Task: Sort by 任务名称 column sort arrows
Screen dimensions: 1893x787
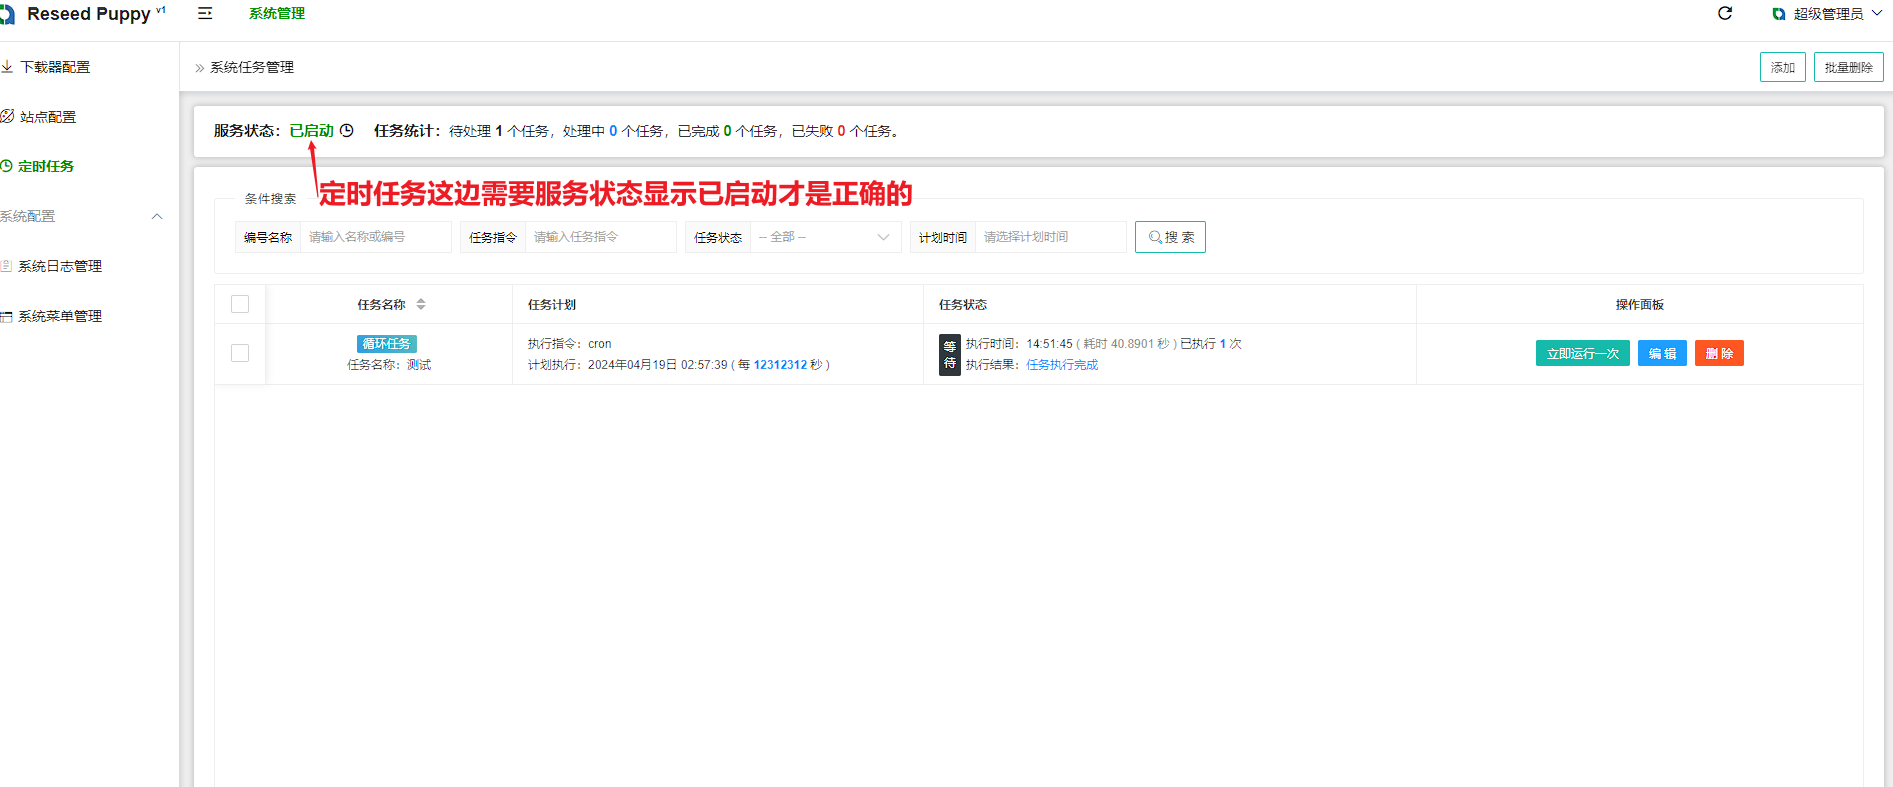Action: (x=421, y=304)
